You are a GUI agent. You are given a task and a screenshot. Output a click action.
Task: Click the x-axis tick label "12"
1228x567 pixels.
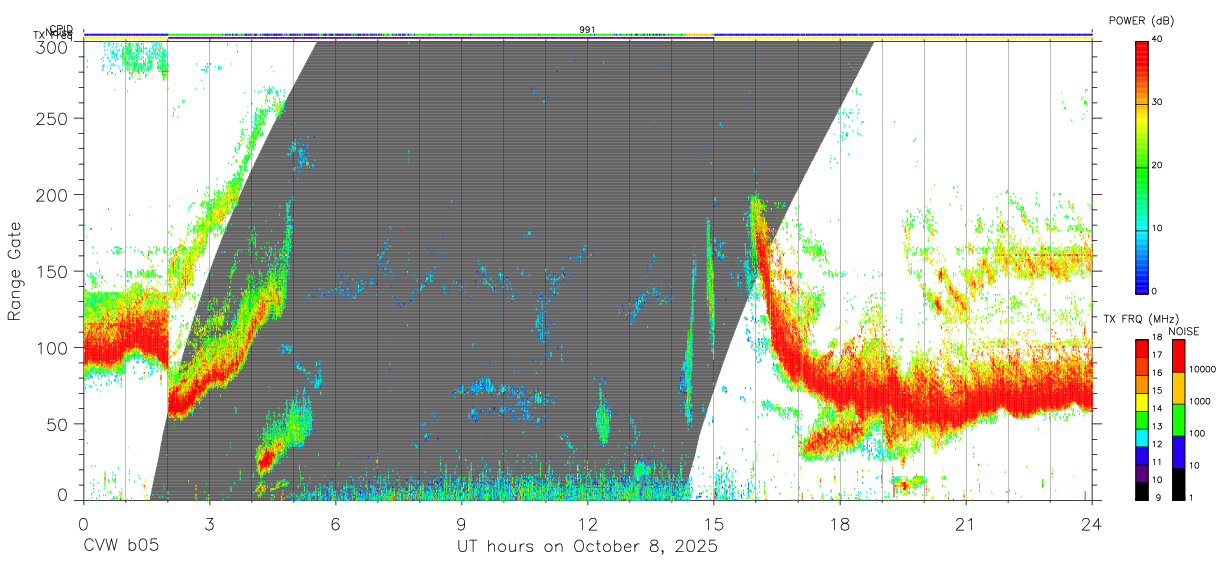pyautogui.click(x=587, y=523)
